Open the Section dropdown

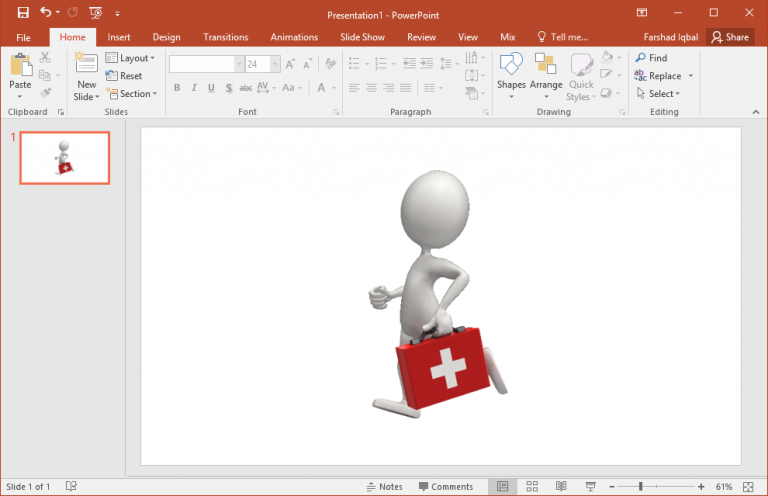tap(132, 94)
